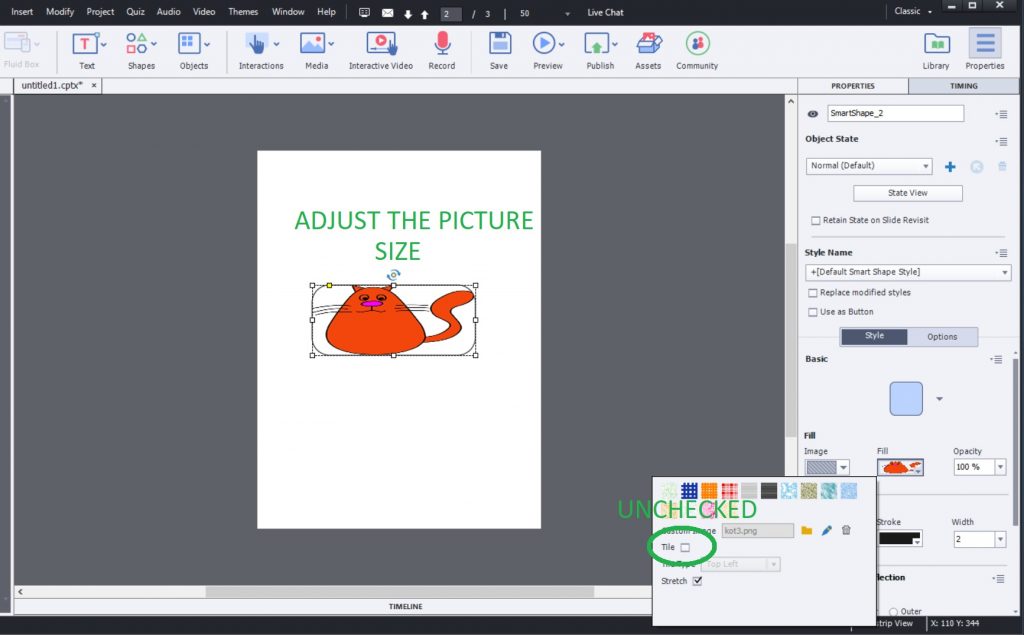
Task: Enable the Tile option
Action: (684, 547)
